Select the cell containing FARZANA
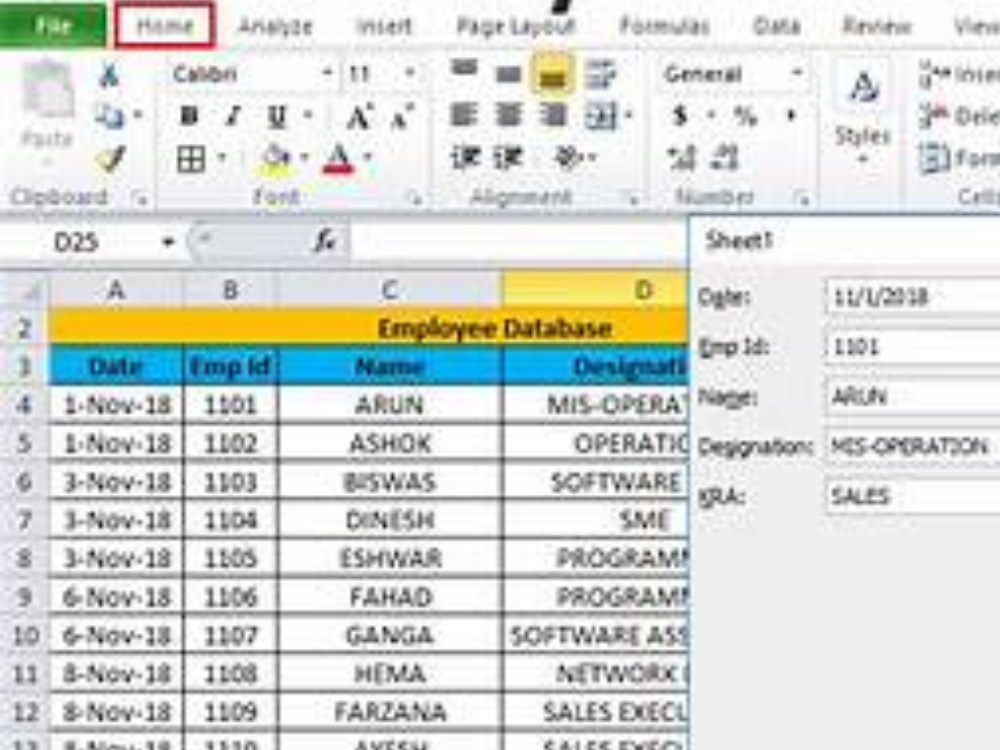The height and width of the screenshot is (750, 1000). [x=390, y=712]
